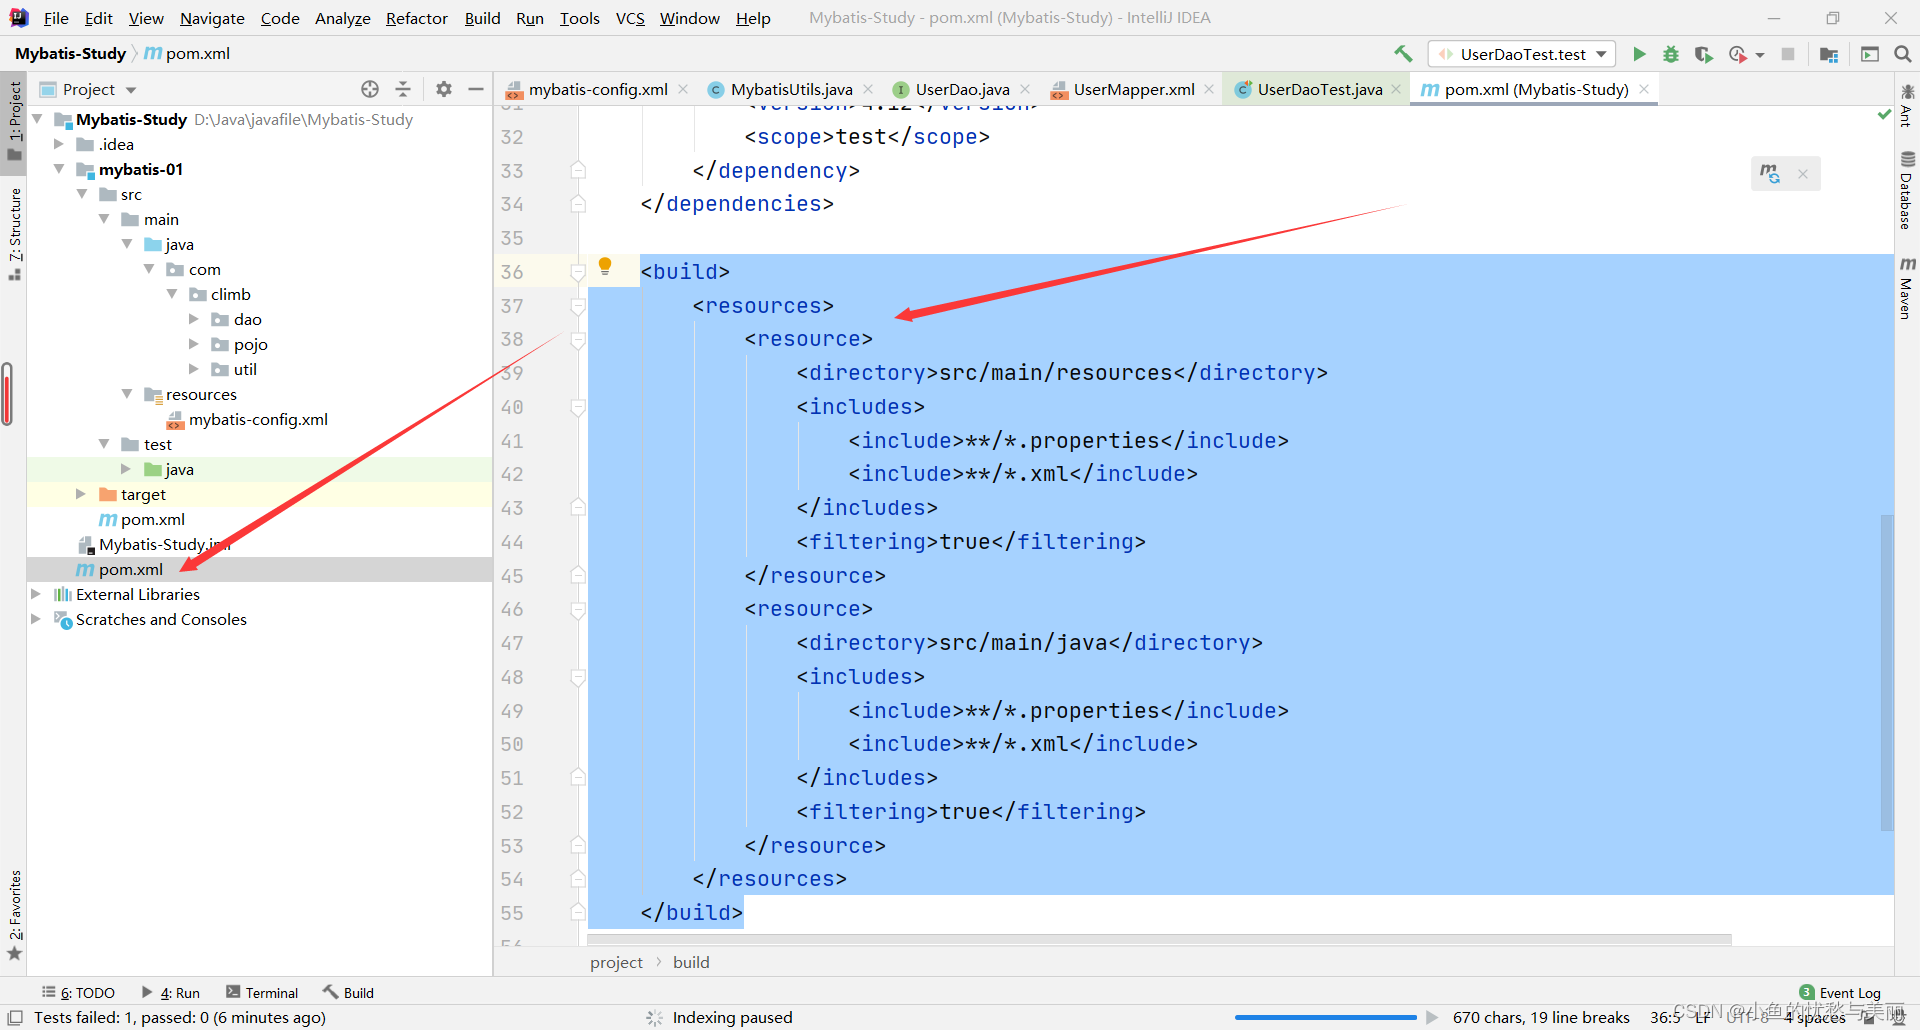Run tests with coverage icon
The width and height of the screenshot is (1920, 1030).
coord(1705,54)
